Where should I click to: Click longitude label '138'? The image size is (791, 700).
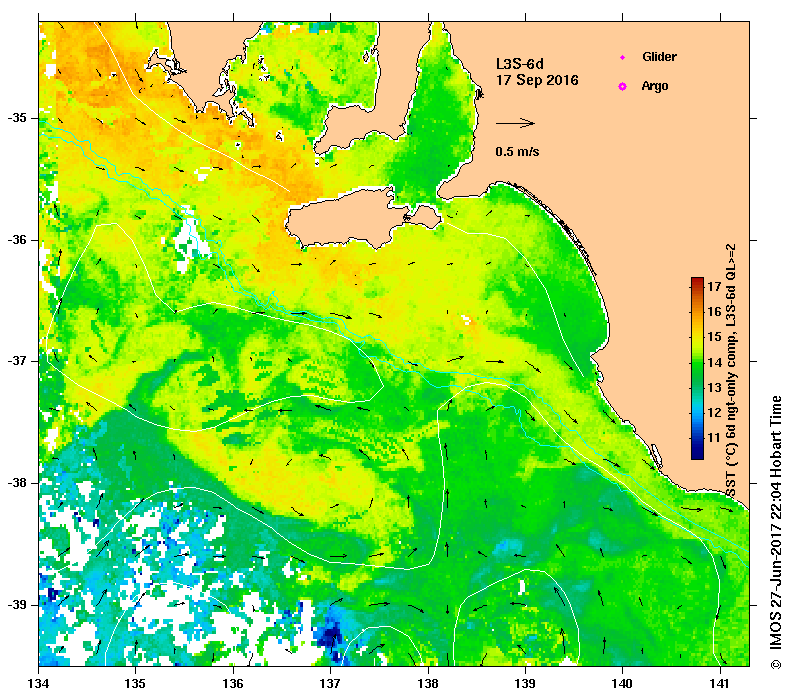[x=428, y=684]
